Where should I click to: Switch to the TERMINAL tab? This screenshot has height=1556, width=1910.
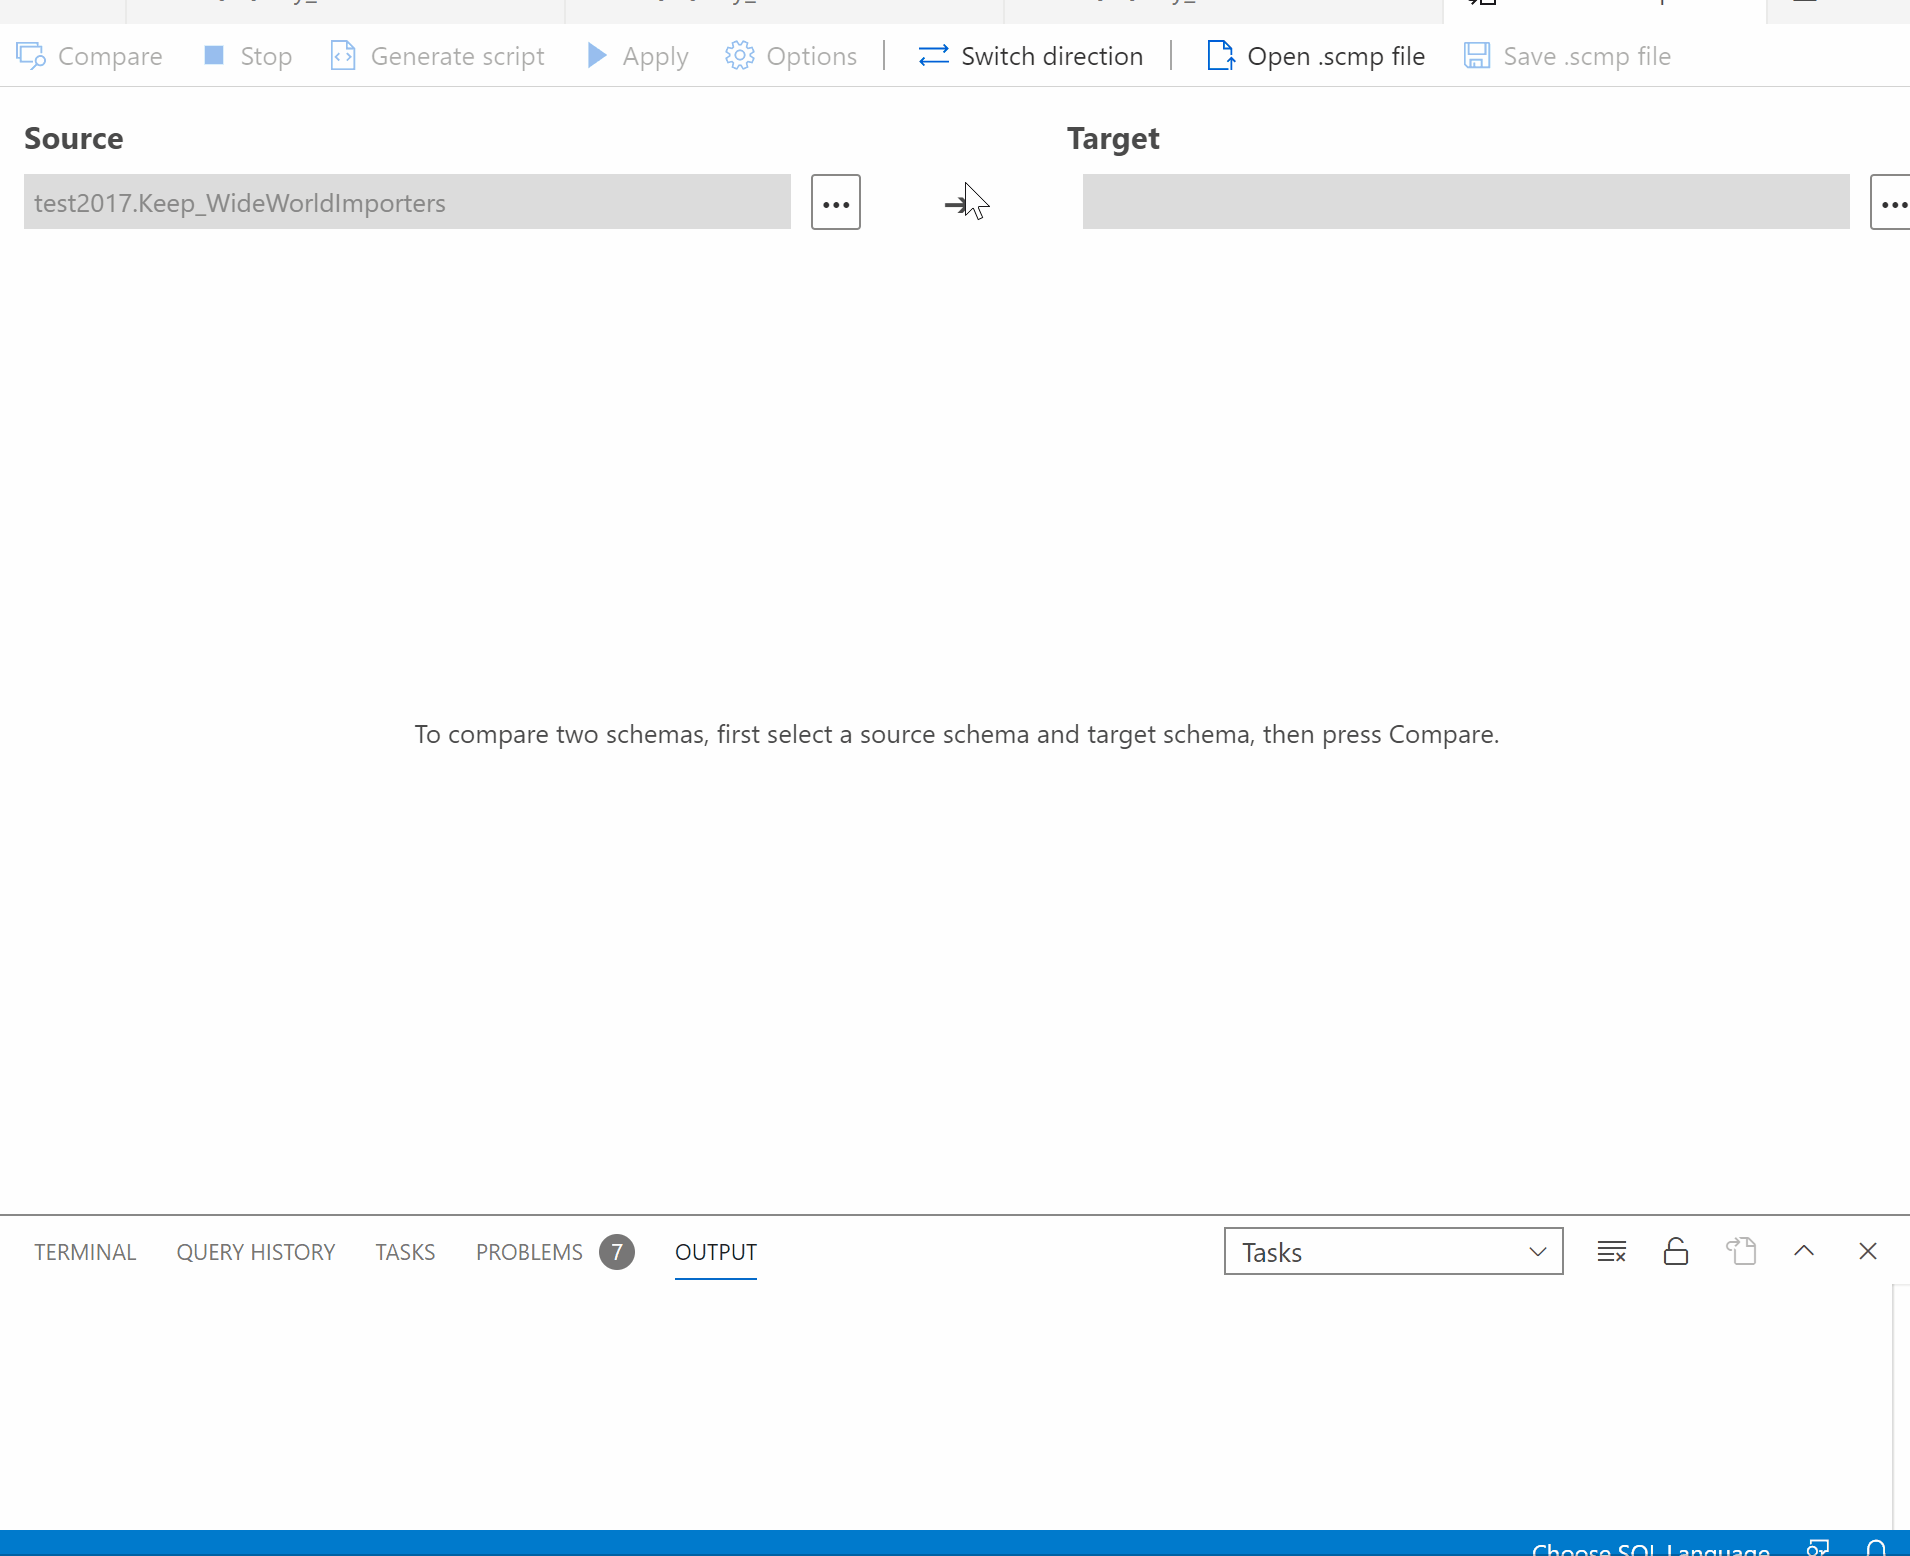point(85,1251)
